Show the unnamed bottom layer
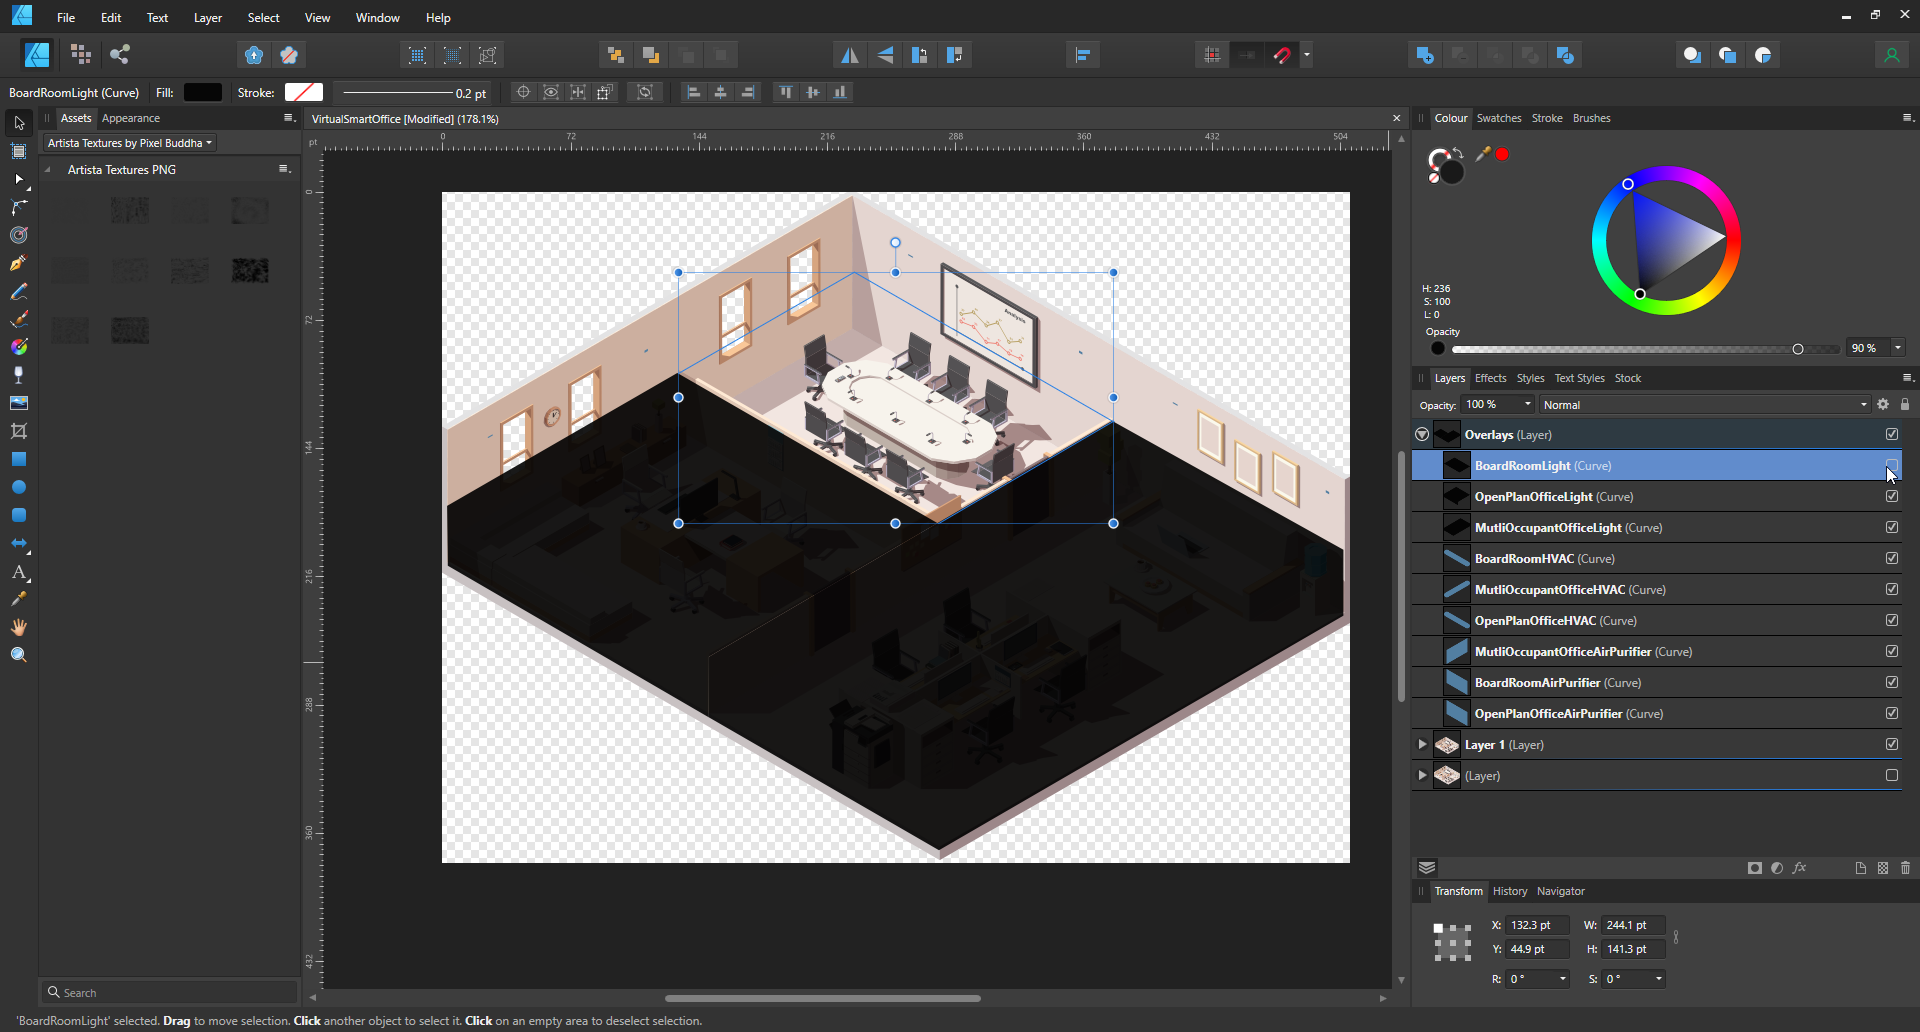 click(1892, 775)
